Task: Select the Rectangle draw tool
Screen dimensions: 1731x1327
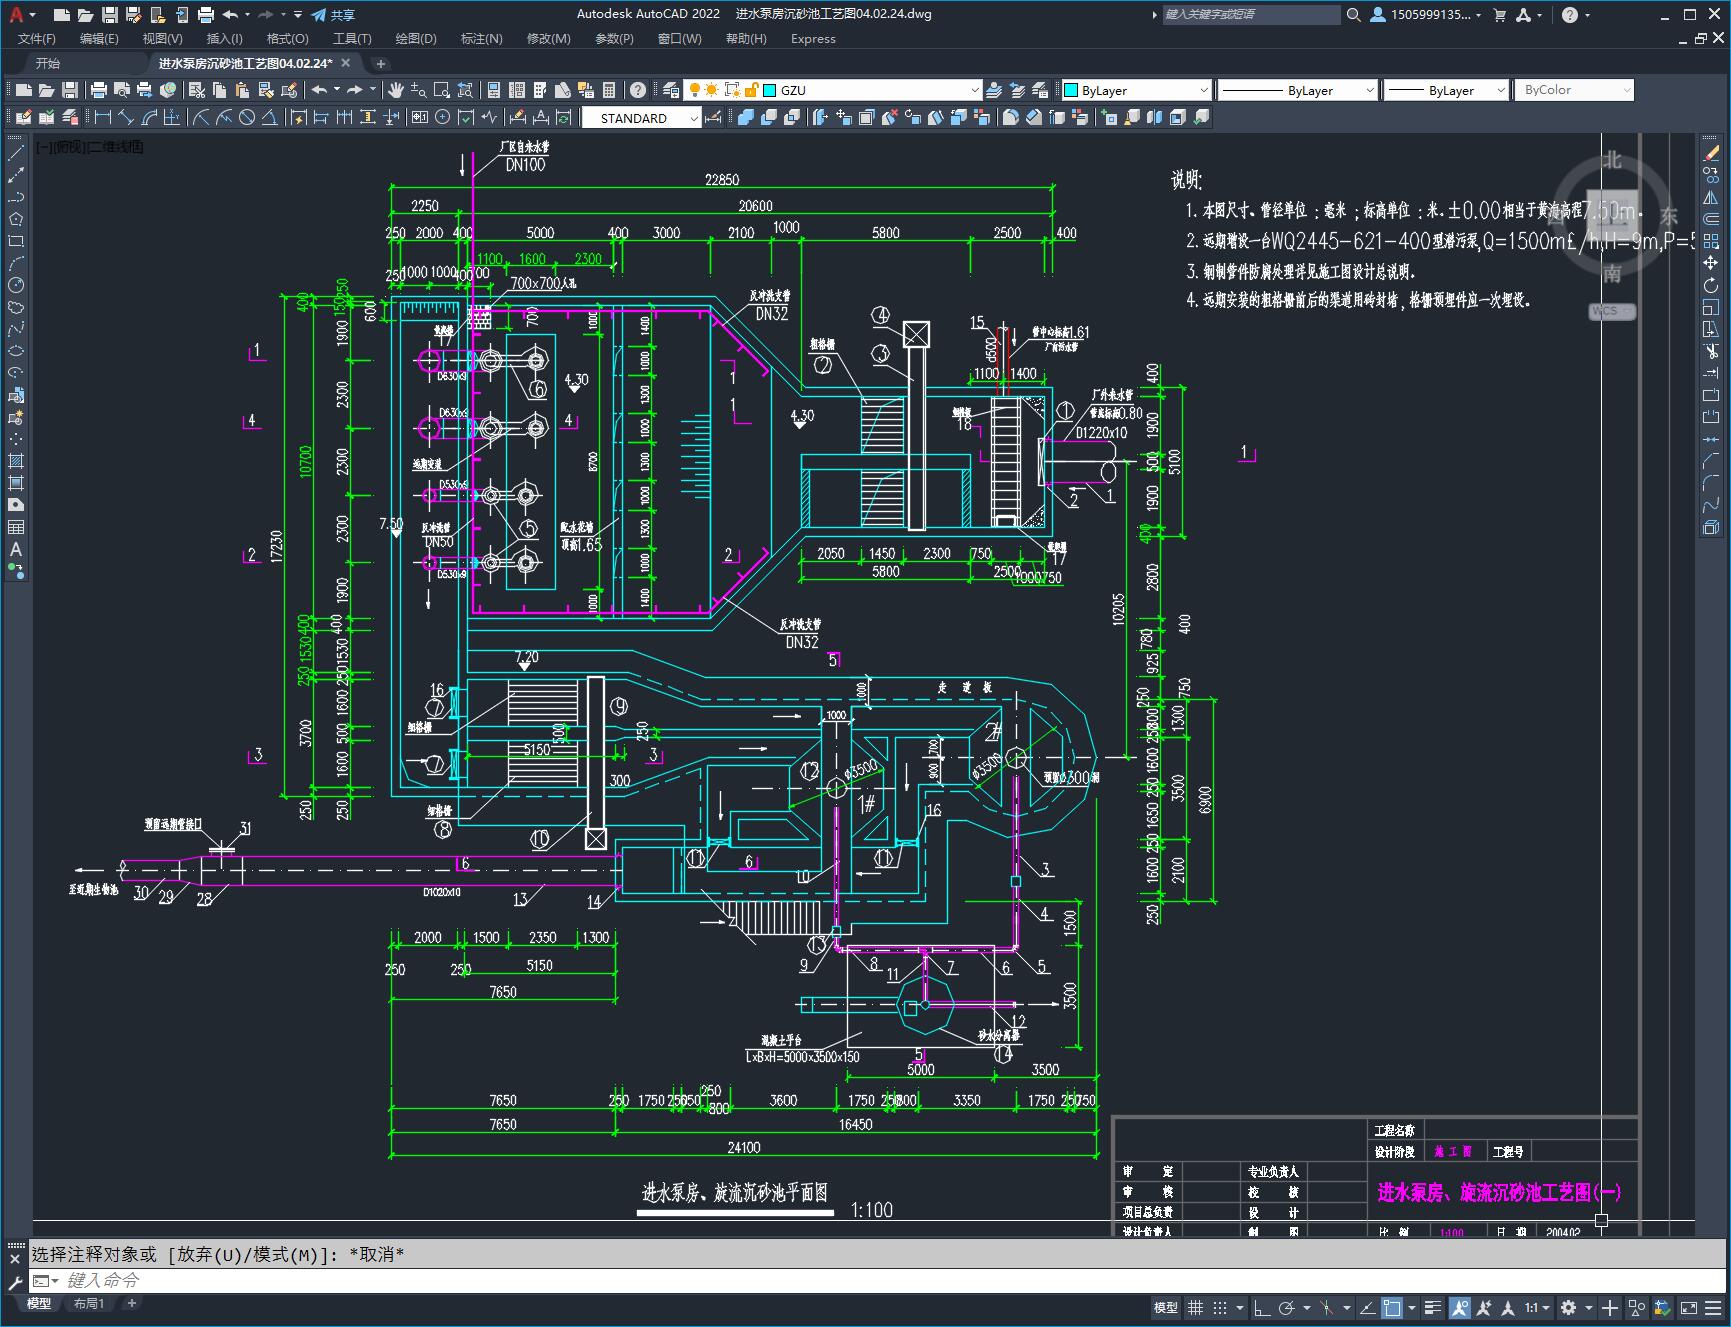Action: pyautogui.click(x=16, y=241)
